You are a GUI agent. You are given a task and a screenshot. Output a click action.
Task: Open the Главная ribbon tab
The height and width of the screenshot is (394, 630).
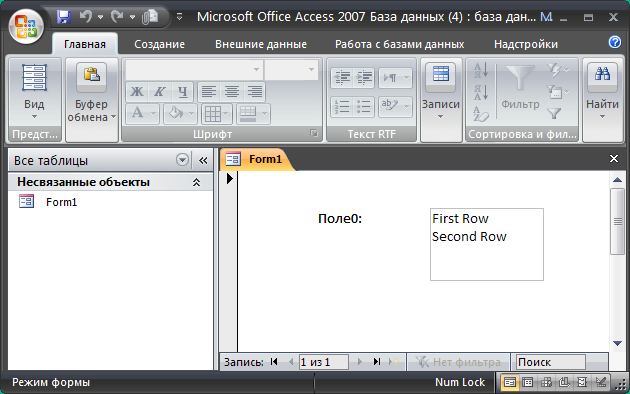pos(85,44)
